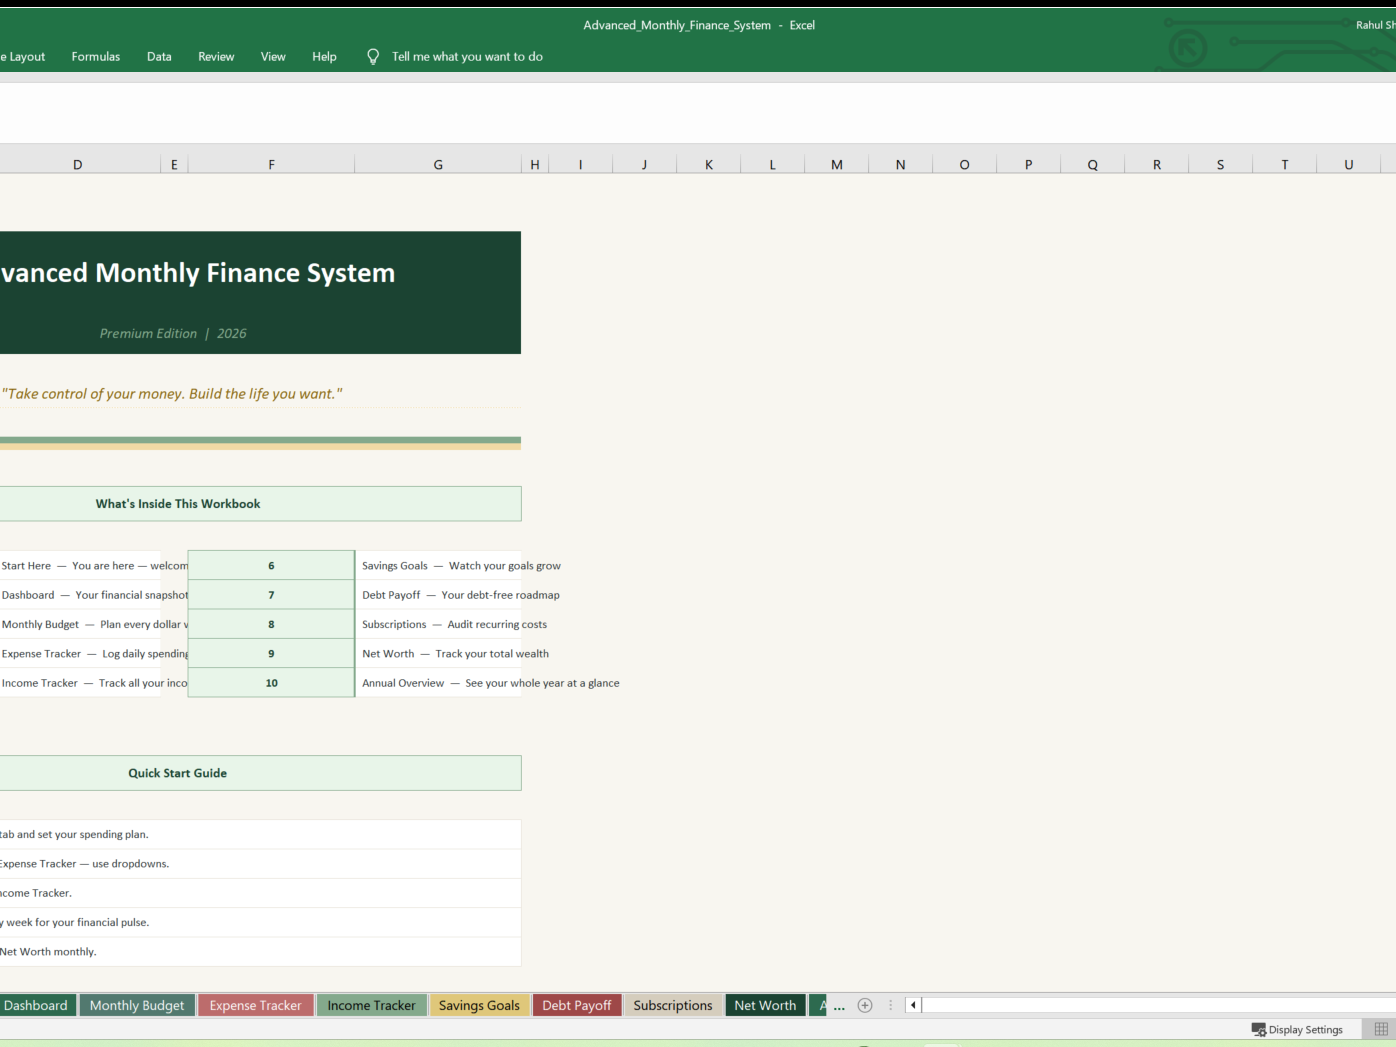This screenshot has height=1047, width=1396.
Task: Click guide row ending with Income Tracker
Action: click(x=260, y=893)
